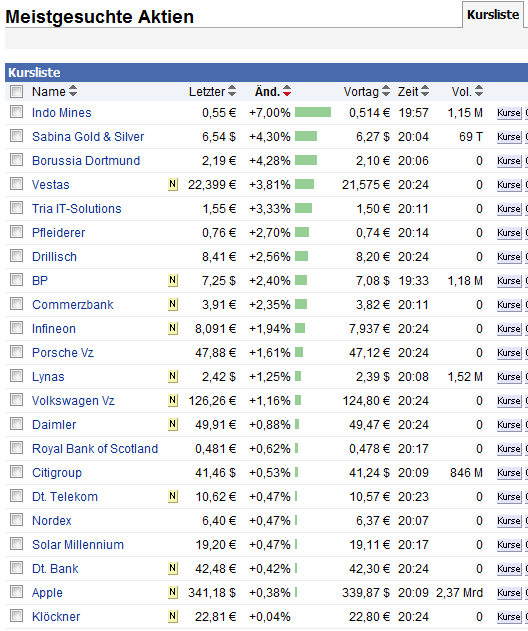Open the N news icon for Lynas
The width and height of the screenshot is (528, 631).
(x=173, y=376)
